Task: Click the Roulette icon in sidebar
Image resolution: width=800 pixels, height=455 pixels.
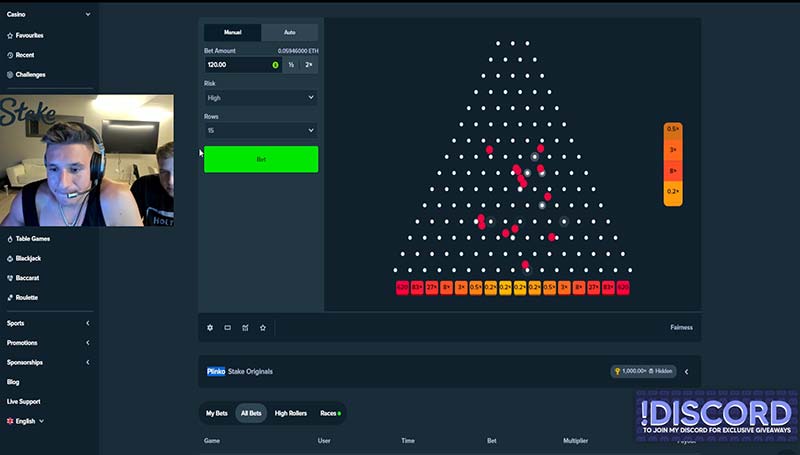Action: 10,298
